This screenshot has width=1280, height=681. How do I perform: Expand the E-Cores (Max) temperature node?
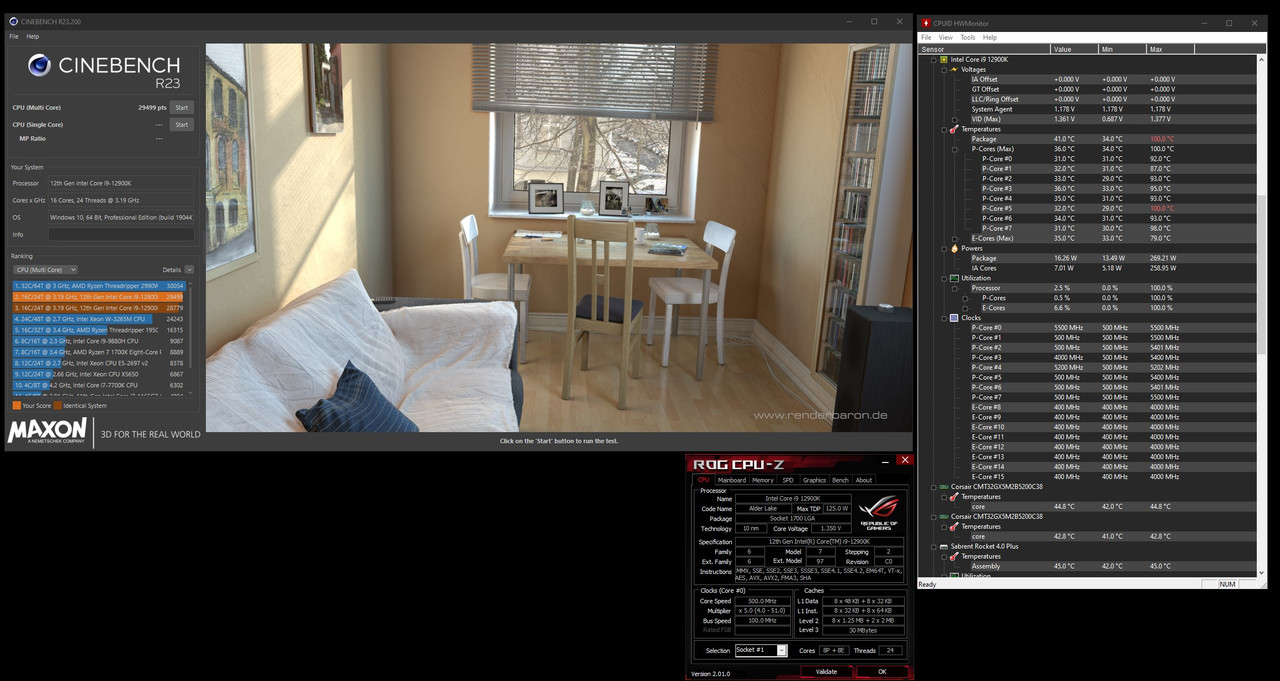(954, 238)
